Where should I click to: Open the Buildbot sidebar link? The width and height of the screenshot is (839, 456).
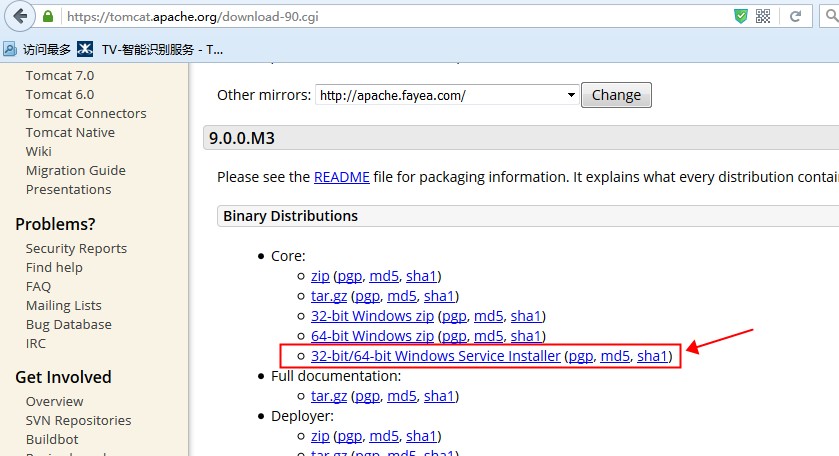point(52,439)
